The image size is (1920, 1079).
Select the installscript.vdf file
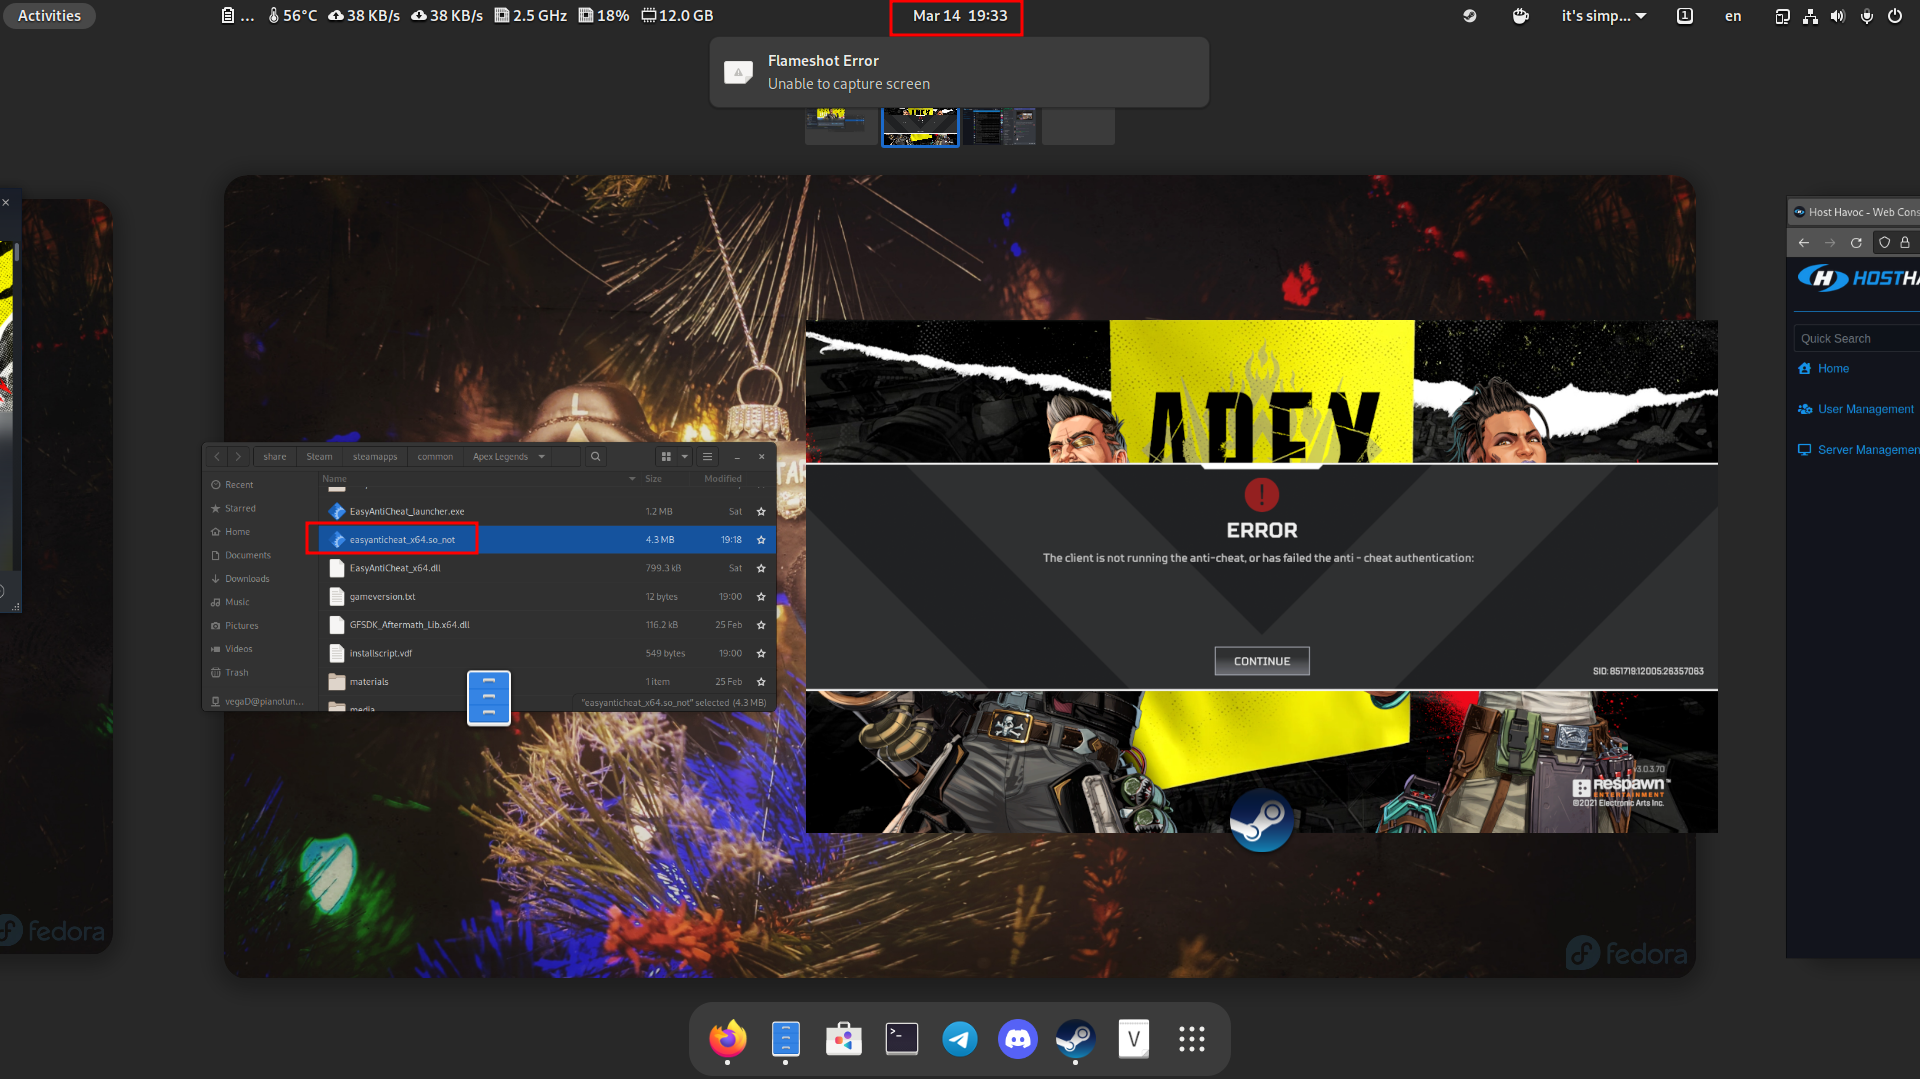tap(547, 654)
